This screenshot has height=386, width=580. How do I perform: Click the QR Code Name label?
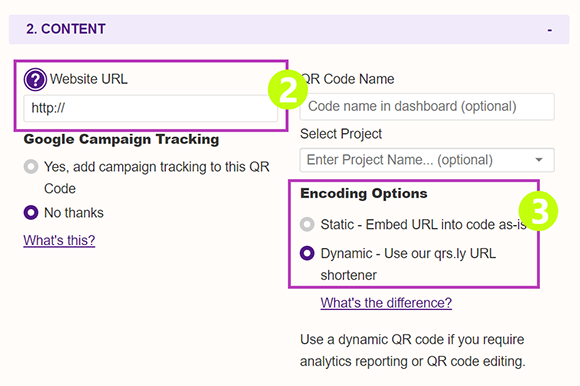(x=348, y=79)
